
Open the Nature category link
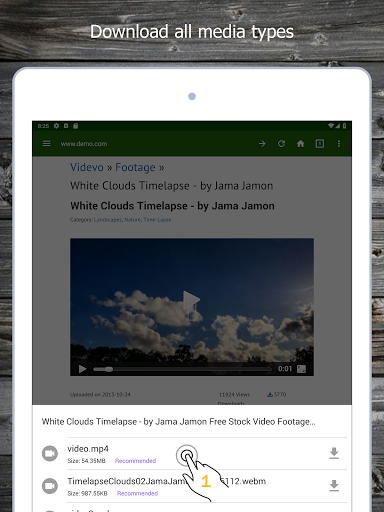click(x=133, y=220)
